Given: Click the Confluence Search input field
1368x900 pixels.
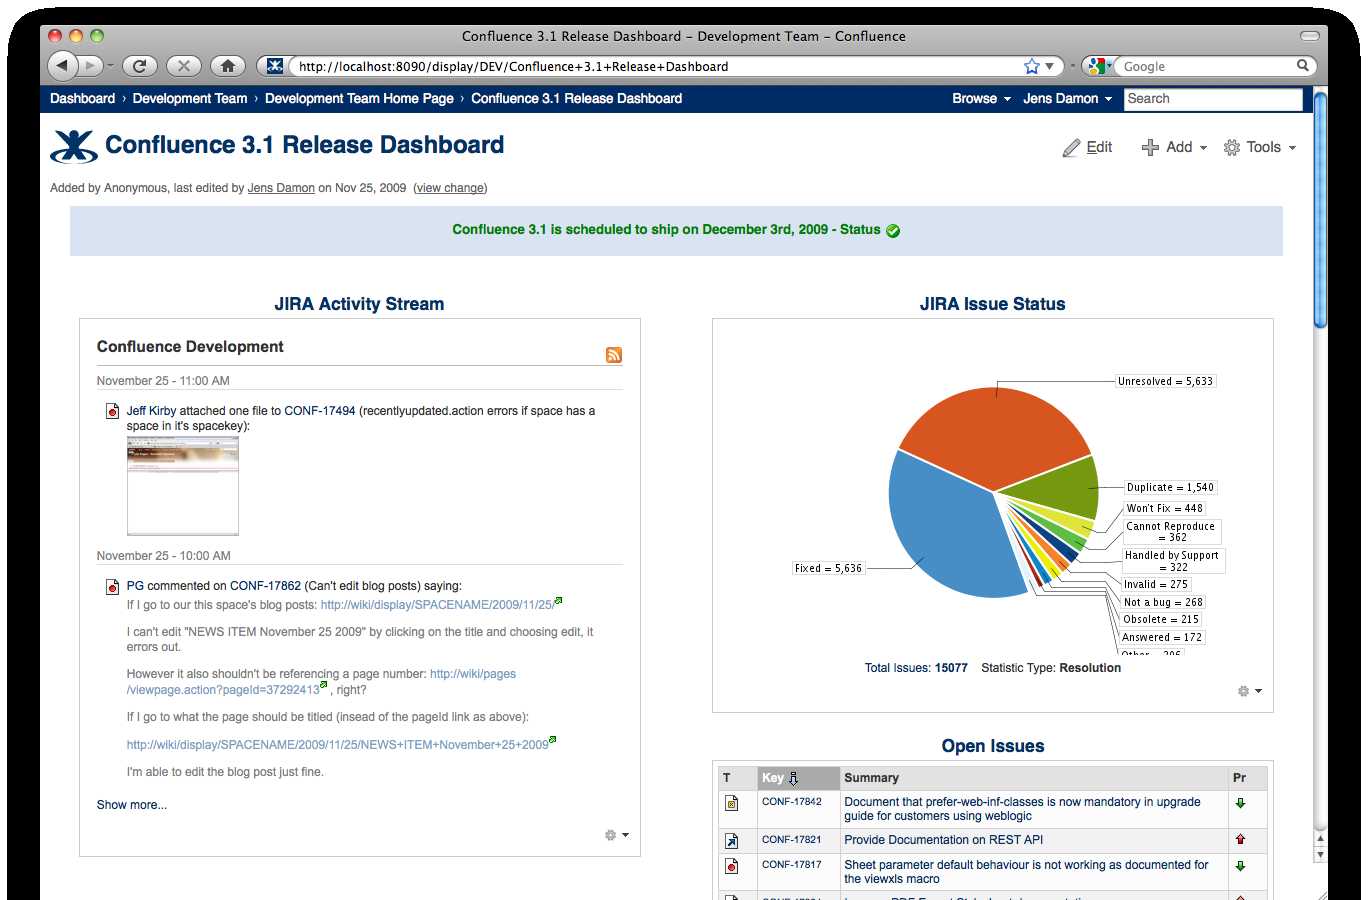Looking at the screenshot, I should pyautogui.click(x=1212, y=98).
